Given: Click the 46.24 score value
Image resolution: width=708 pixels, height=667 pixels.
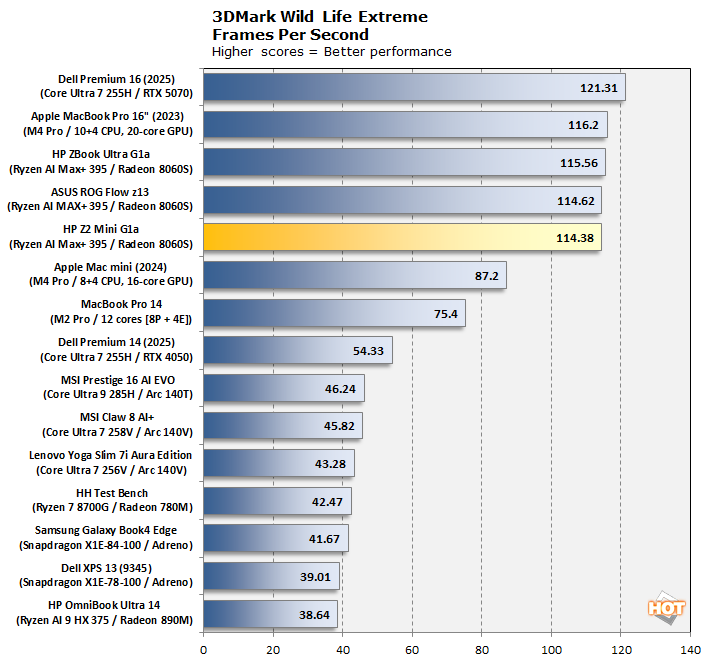Looking at the screenshot, I should click(340, 389).
